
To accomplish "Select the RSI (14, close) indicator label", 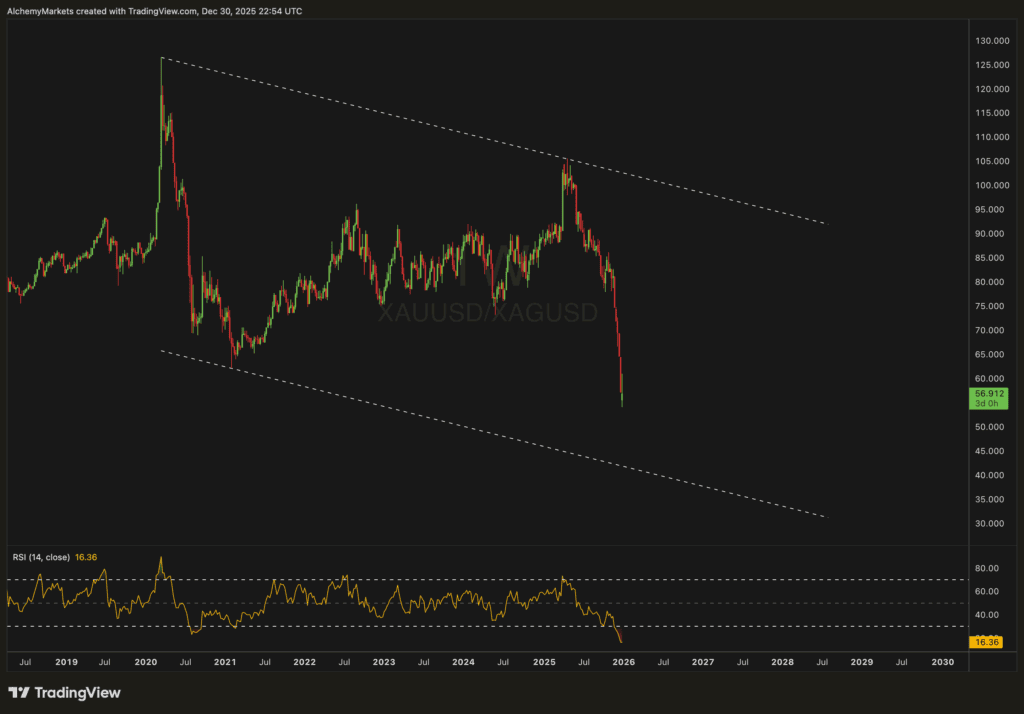I will coord(41,557).
